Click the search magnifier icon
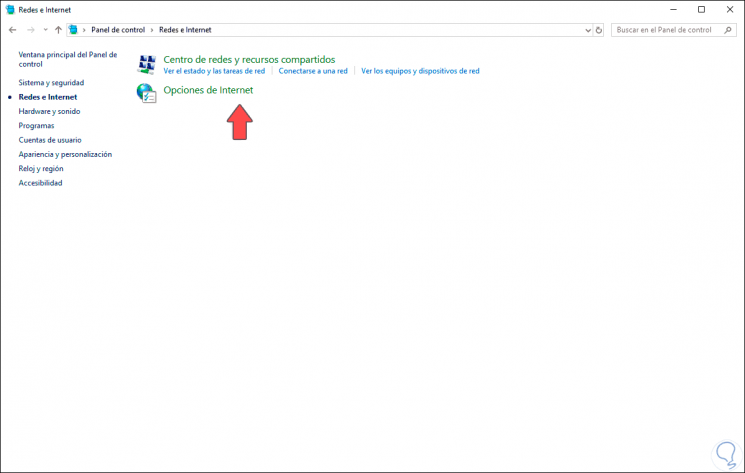 click(727, 30)
